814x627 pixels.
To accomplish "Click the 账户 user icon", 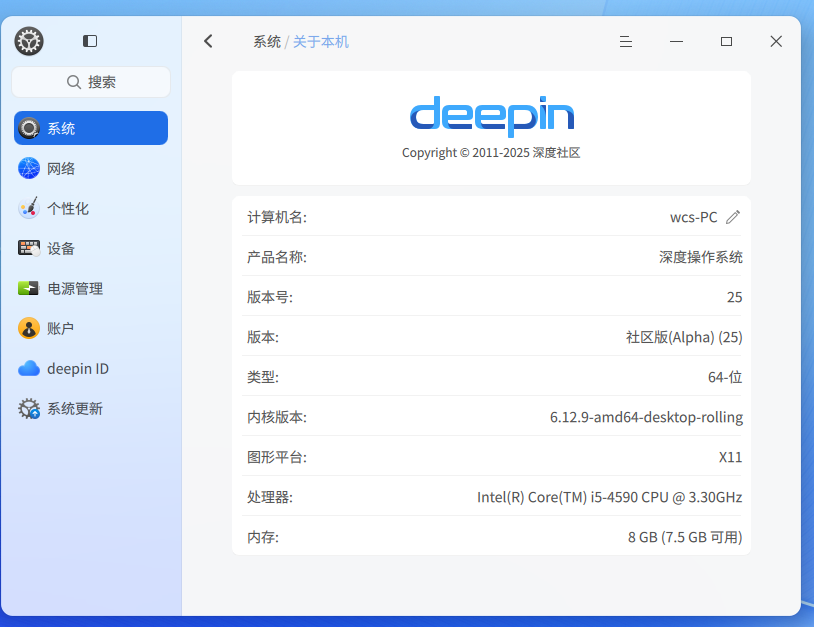I will tap(29, 328).
